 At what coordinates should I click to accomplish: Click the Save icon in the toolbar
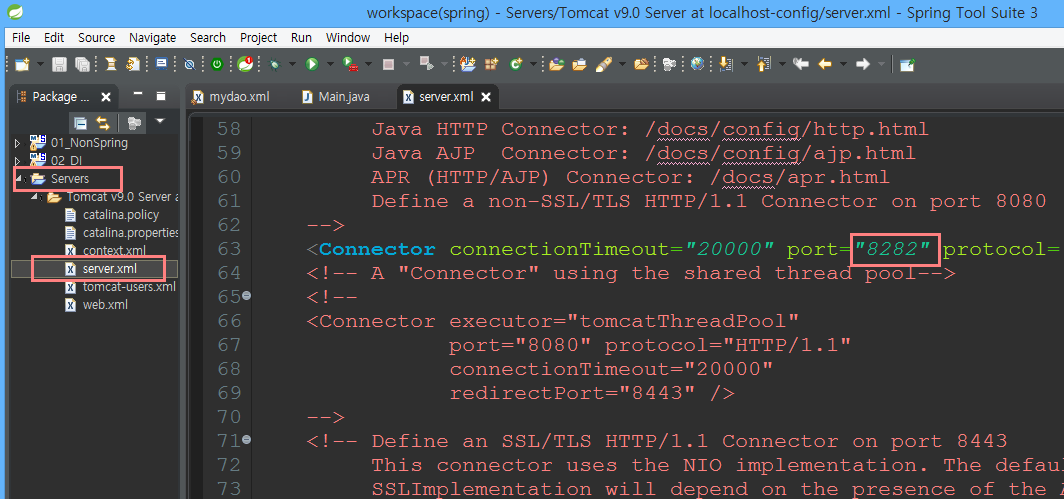59,64
